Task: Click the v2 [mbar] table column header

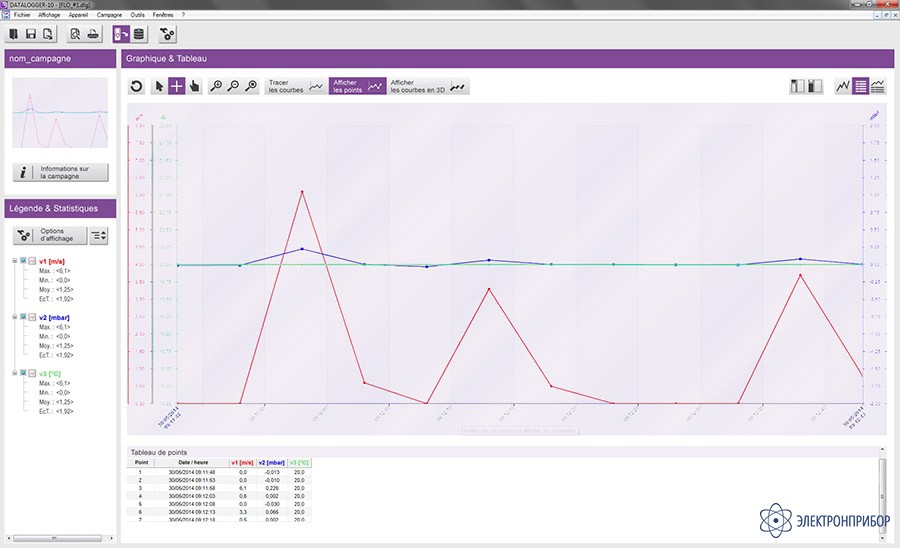Action: [271, 463]
